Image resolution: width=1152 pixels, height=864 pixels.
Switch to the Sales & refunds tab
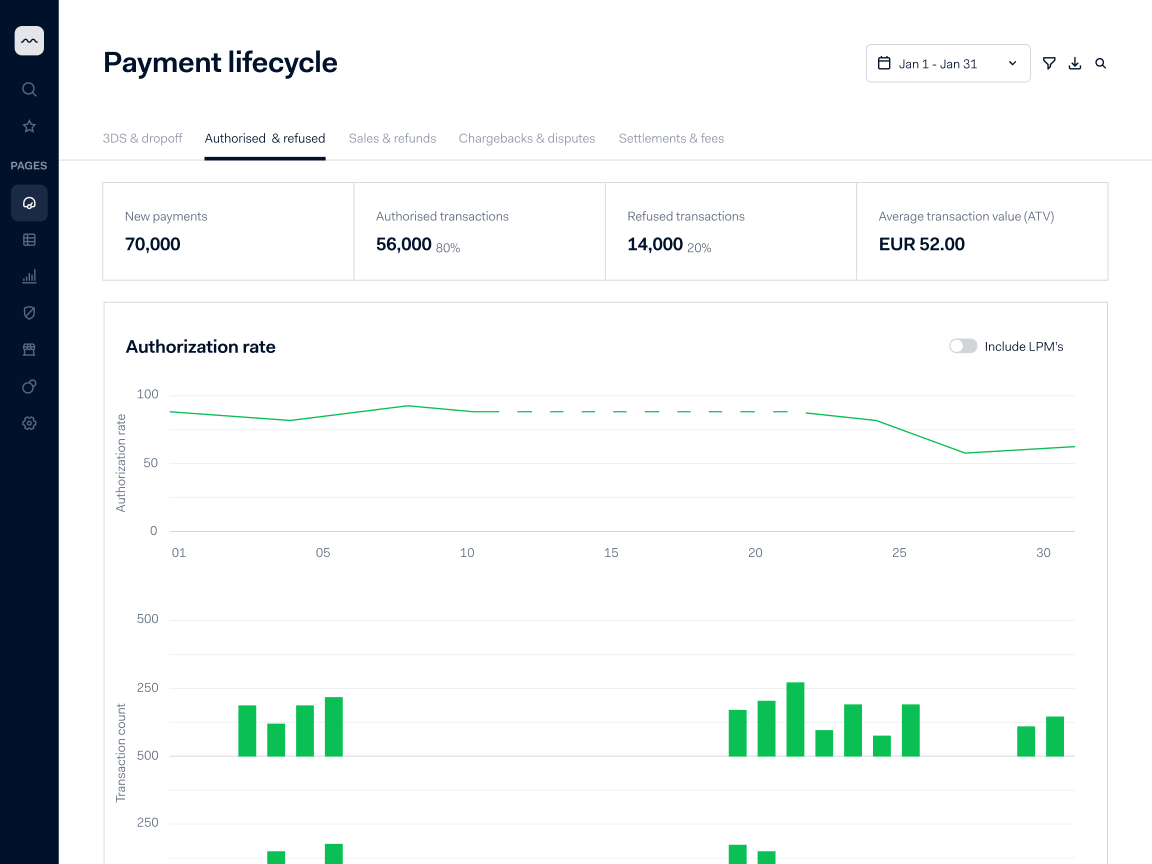point(392,138)
